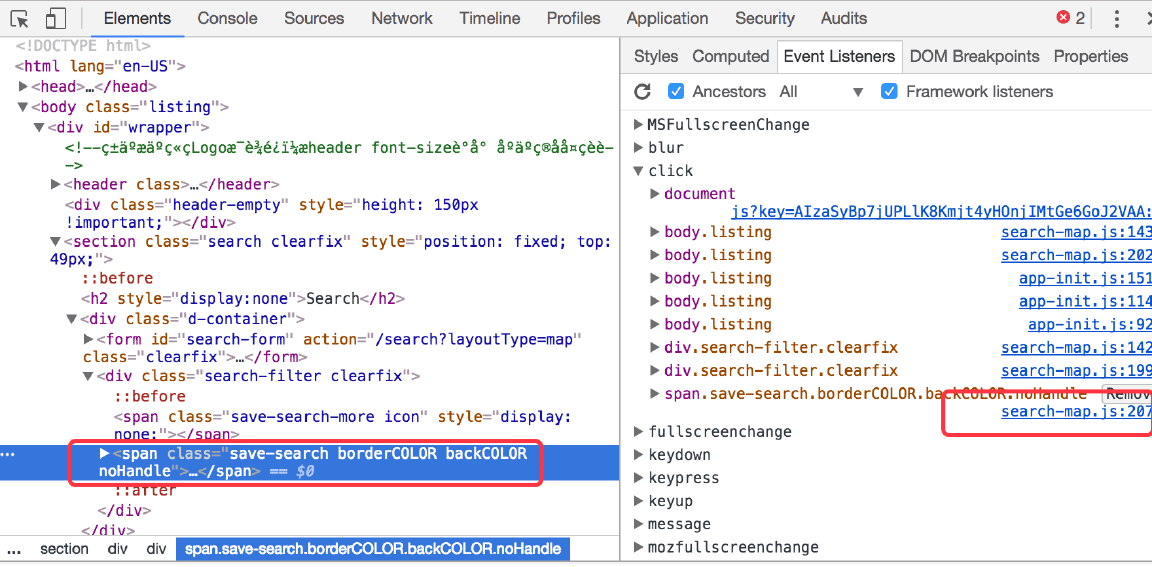Click the span.save-search breadcrumb item
Screen dimensions: 1152x567
click(372, 549)
